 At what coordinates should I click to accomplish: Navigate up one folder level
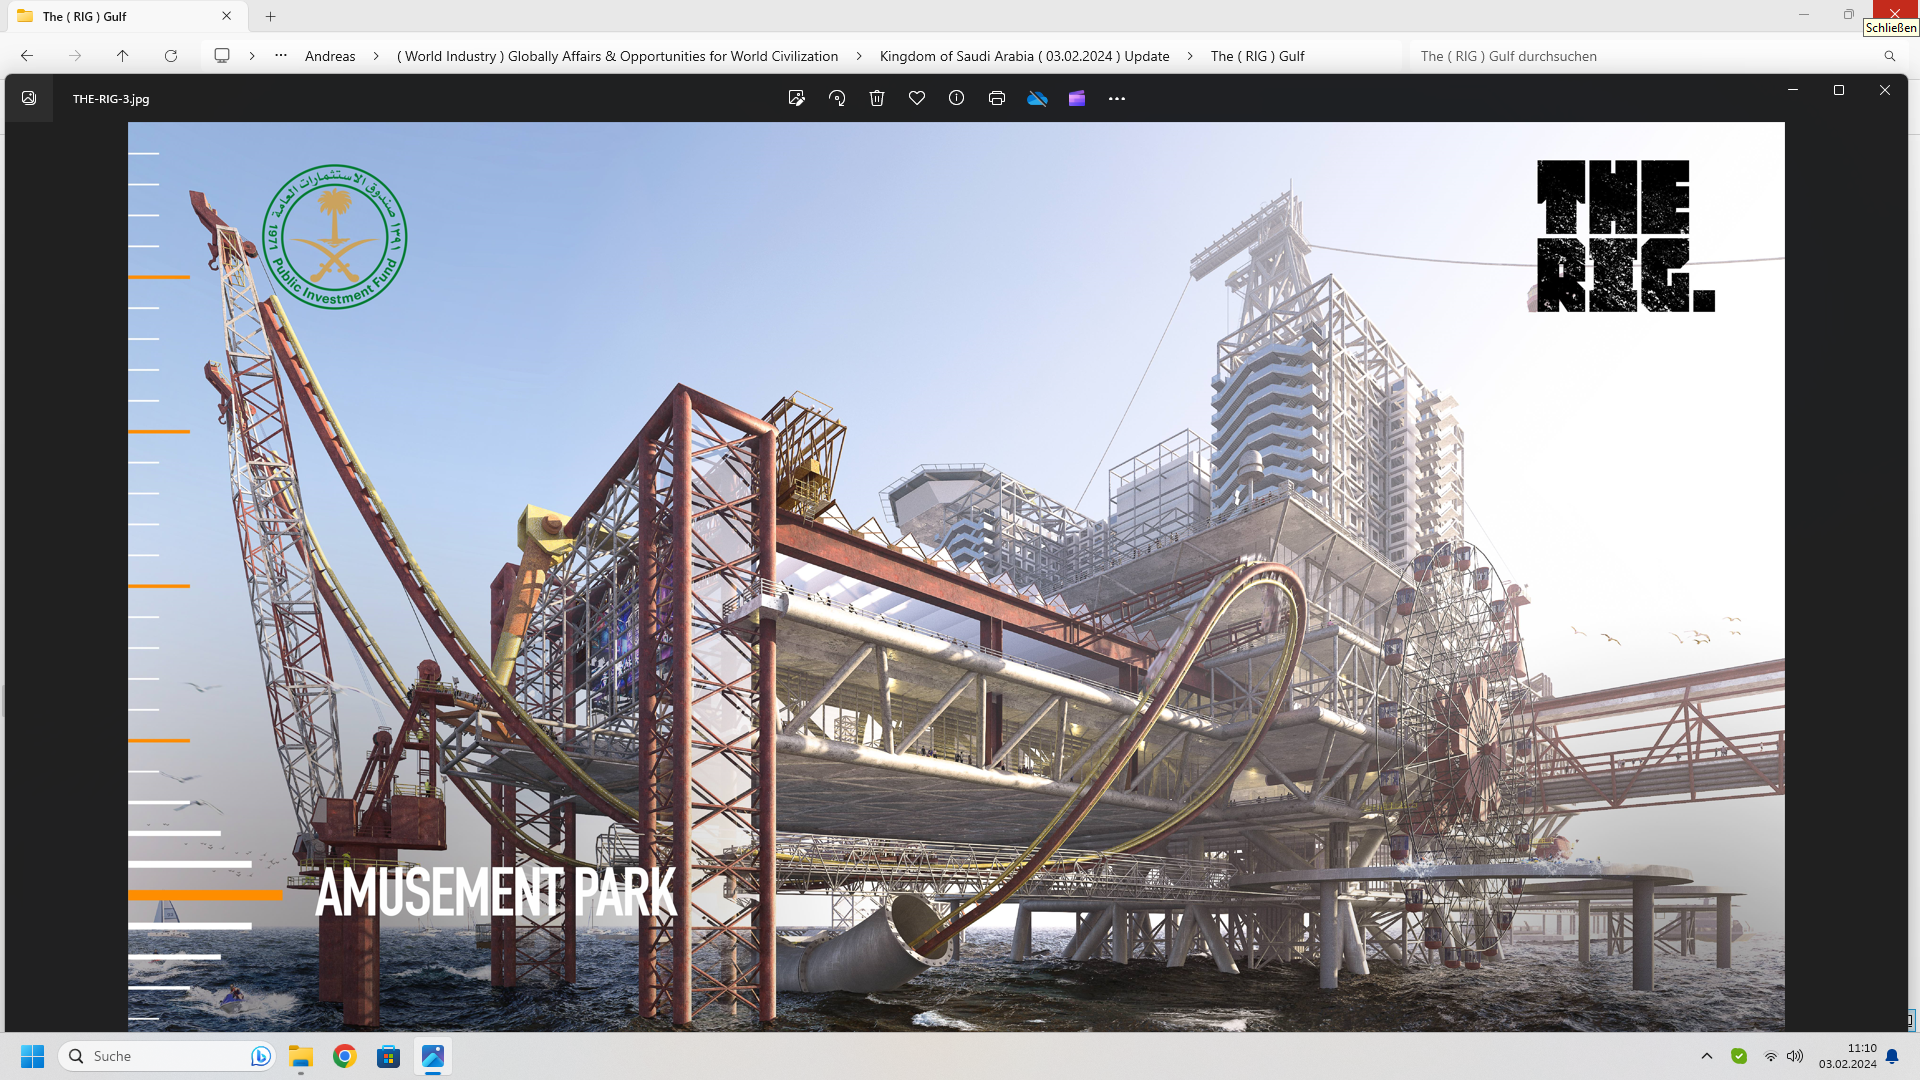tap(123, 56)
